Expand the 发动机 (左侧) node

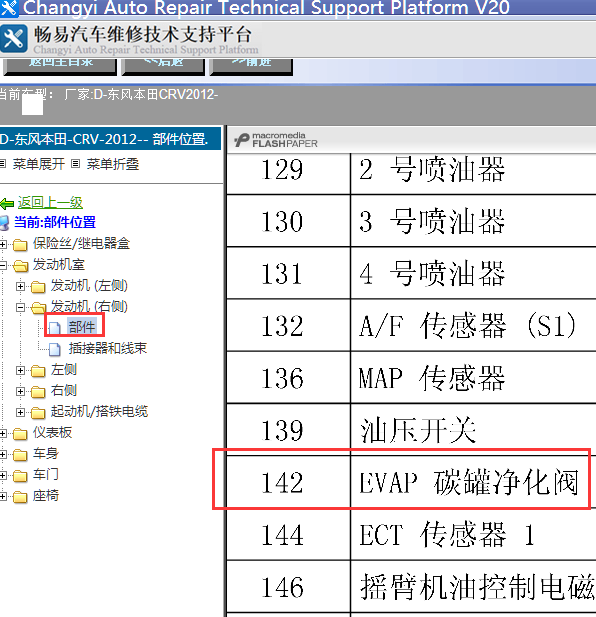pos(20,286)
